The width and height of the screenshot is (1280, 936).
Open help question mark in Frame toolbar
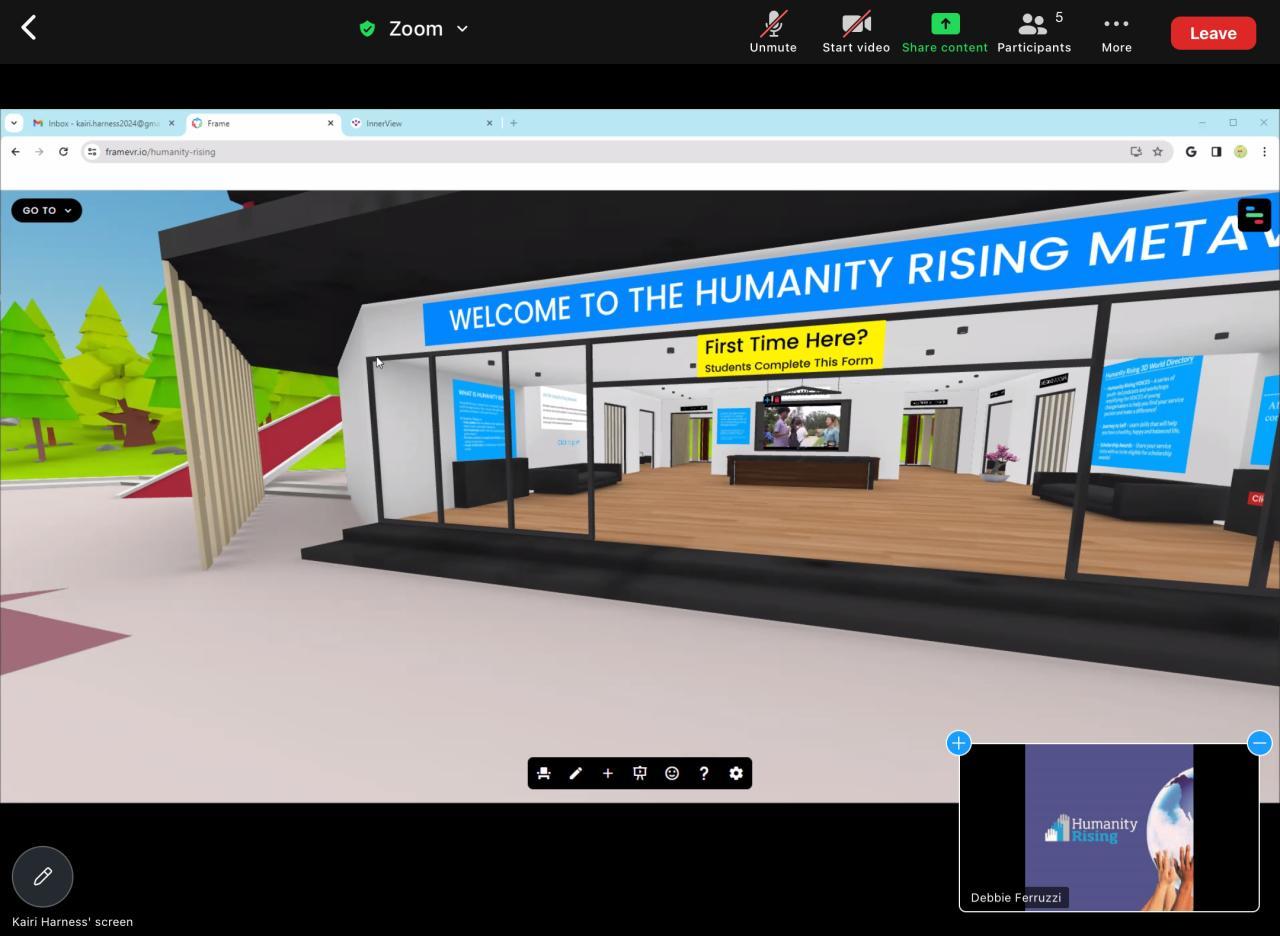point(704,773)
